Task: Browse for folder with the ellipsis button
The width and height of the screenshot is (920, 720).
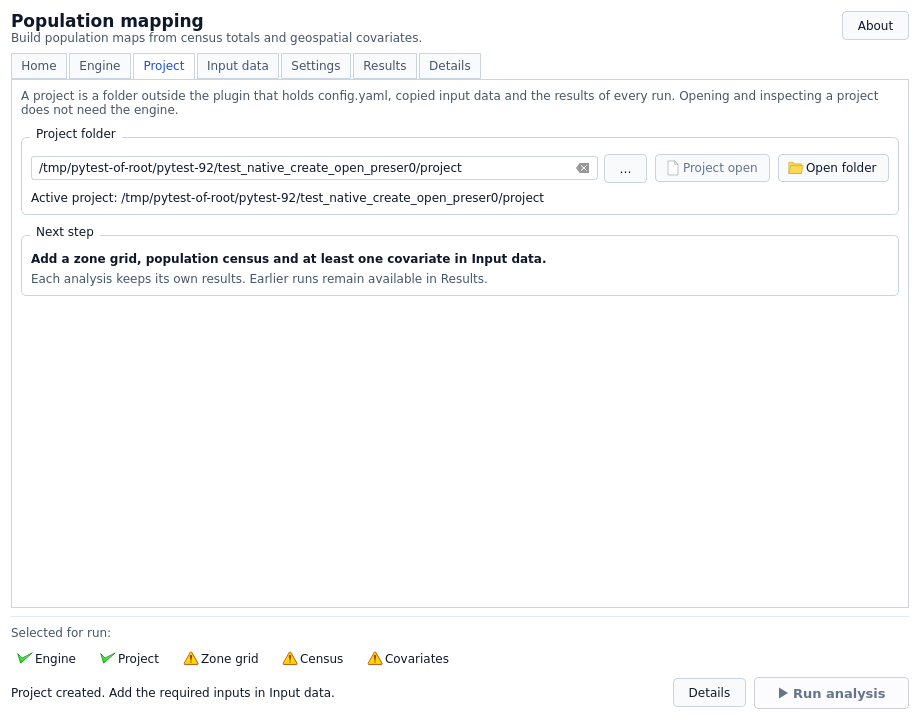Action: point(625,168)
